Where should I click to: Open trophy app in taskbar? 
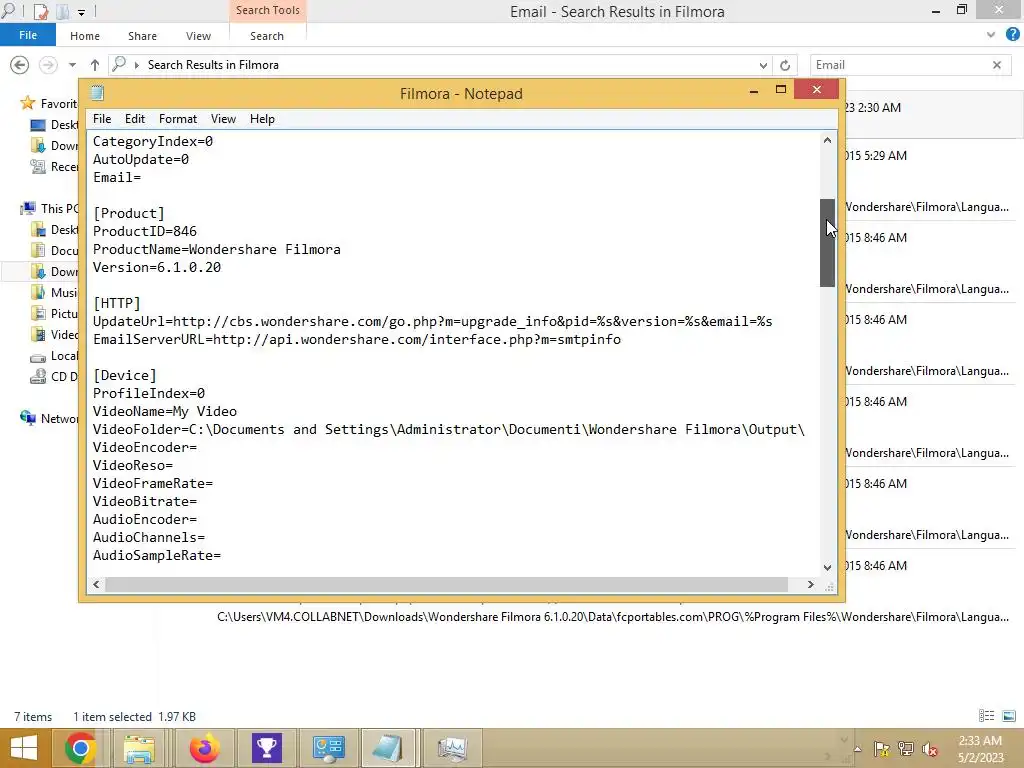tap(266, 748)
